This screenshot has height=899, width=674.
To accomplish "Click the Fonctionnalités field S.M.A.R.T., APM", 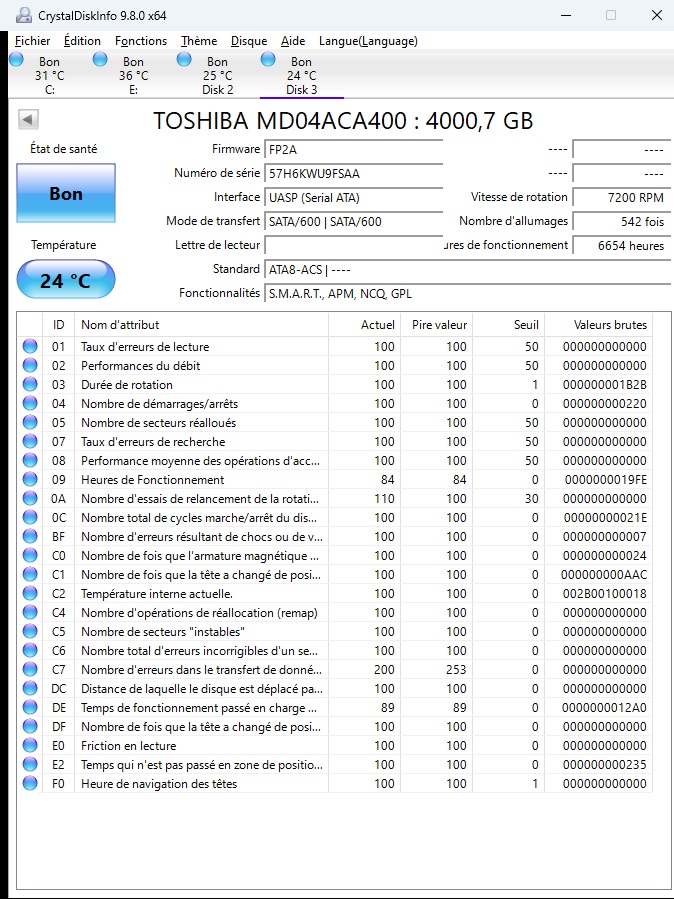I will [x=468, y=294].
